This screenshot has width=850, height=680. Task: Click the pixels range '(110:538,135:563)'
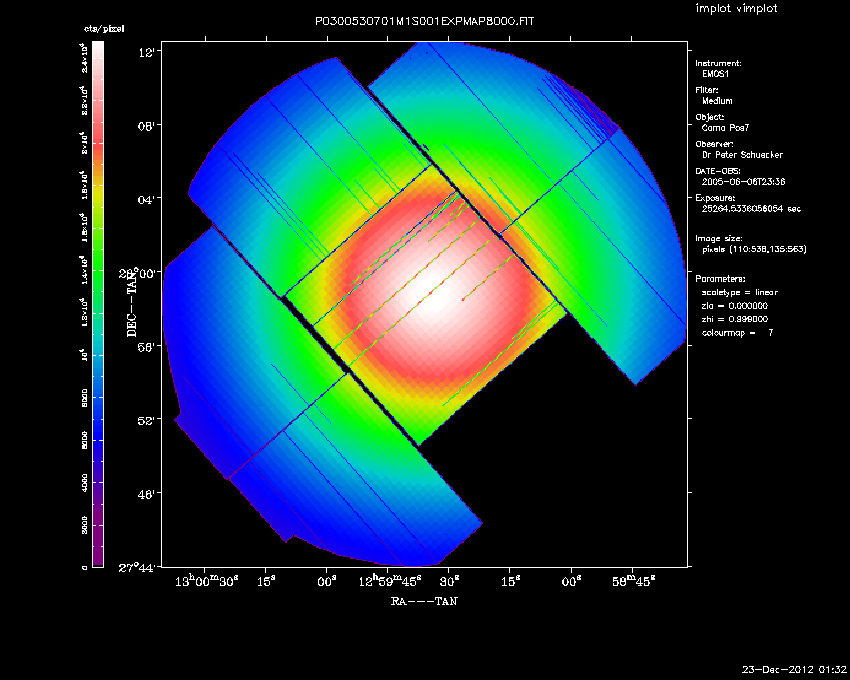[x=769, y=249]
